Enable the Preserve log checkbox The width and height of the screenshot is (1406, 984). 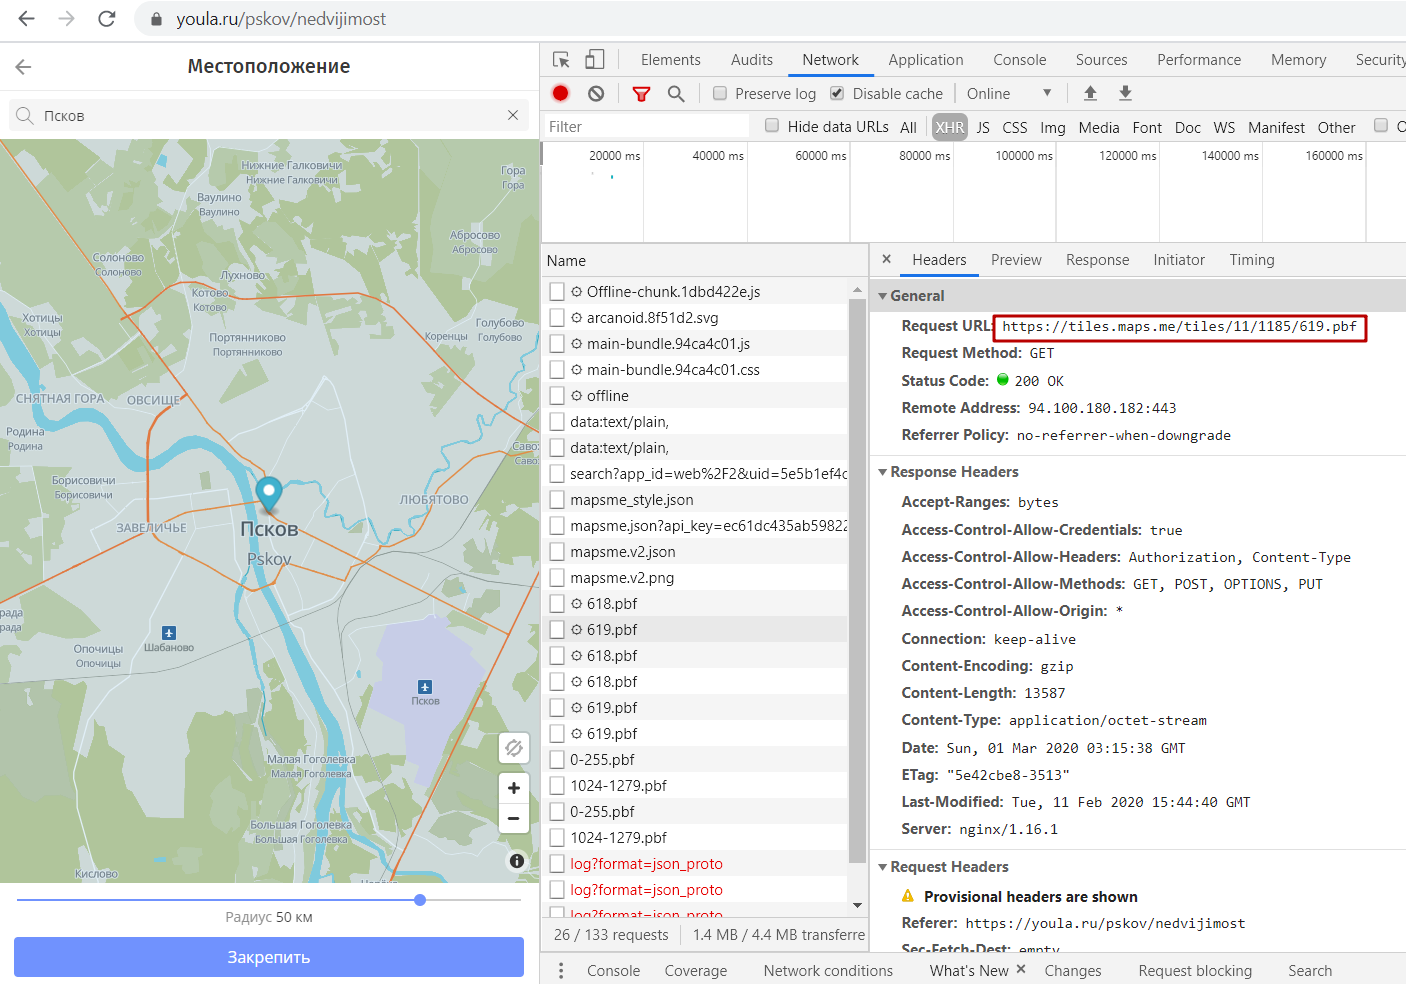pyautogui.click(x=720, y=93)
